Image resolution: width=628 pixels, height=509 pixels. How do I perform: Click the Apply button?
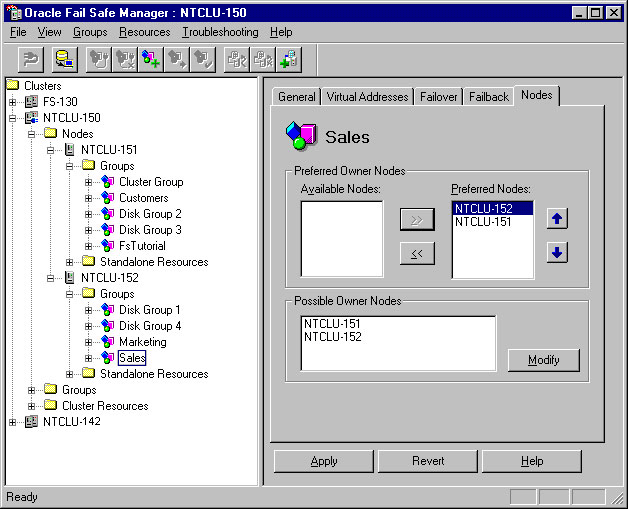pos(324,461)
